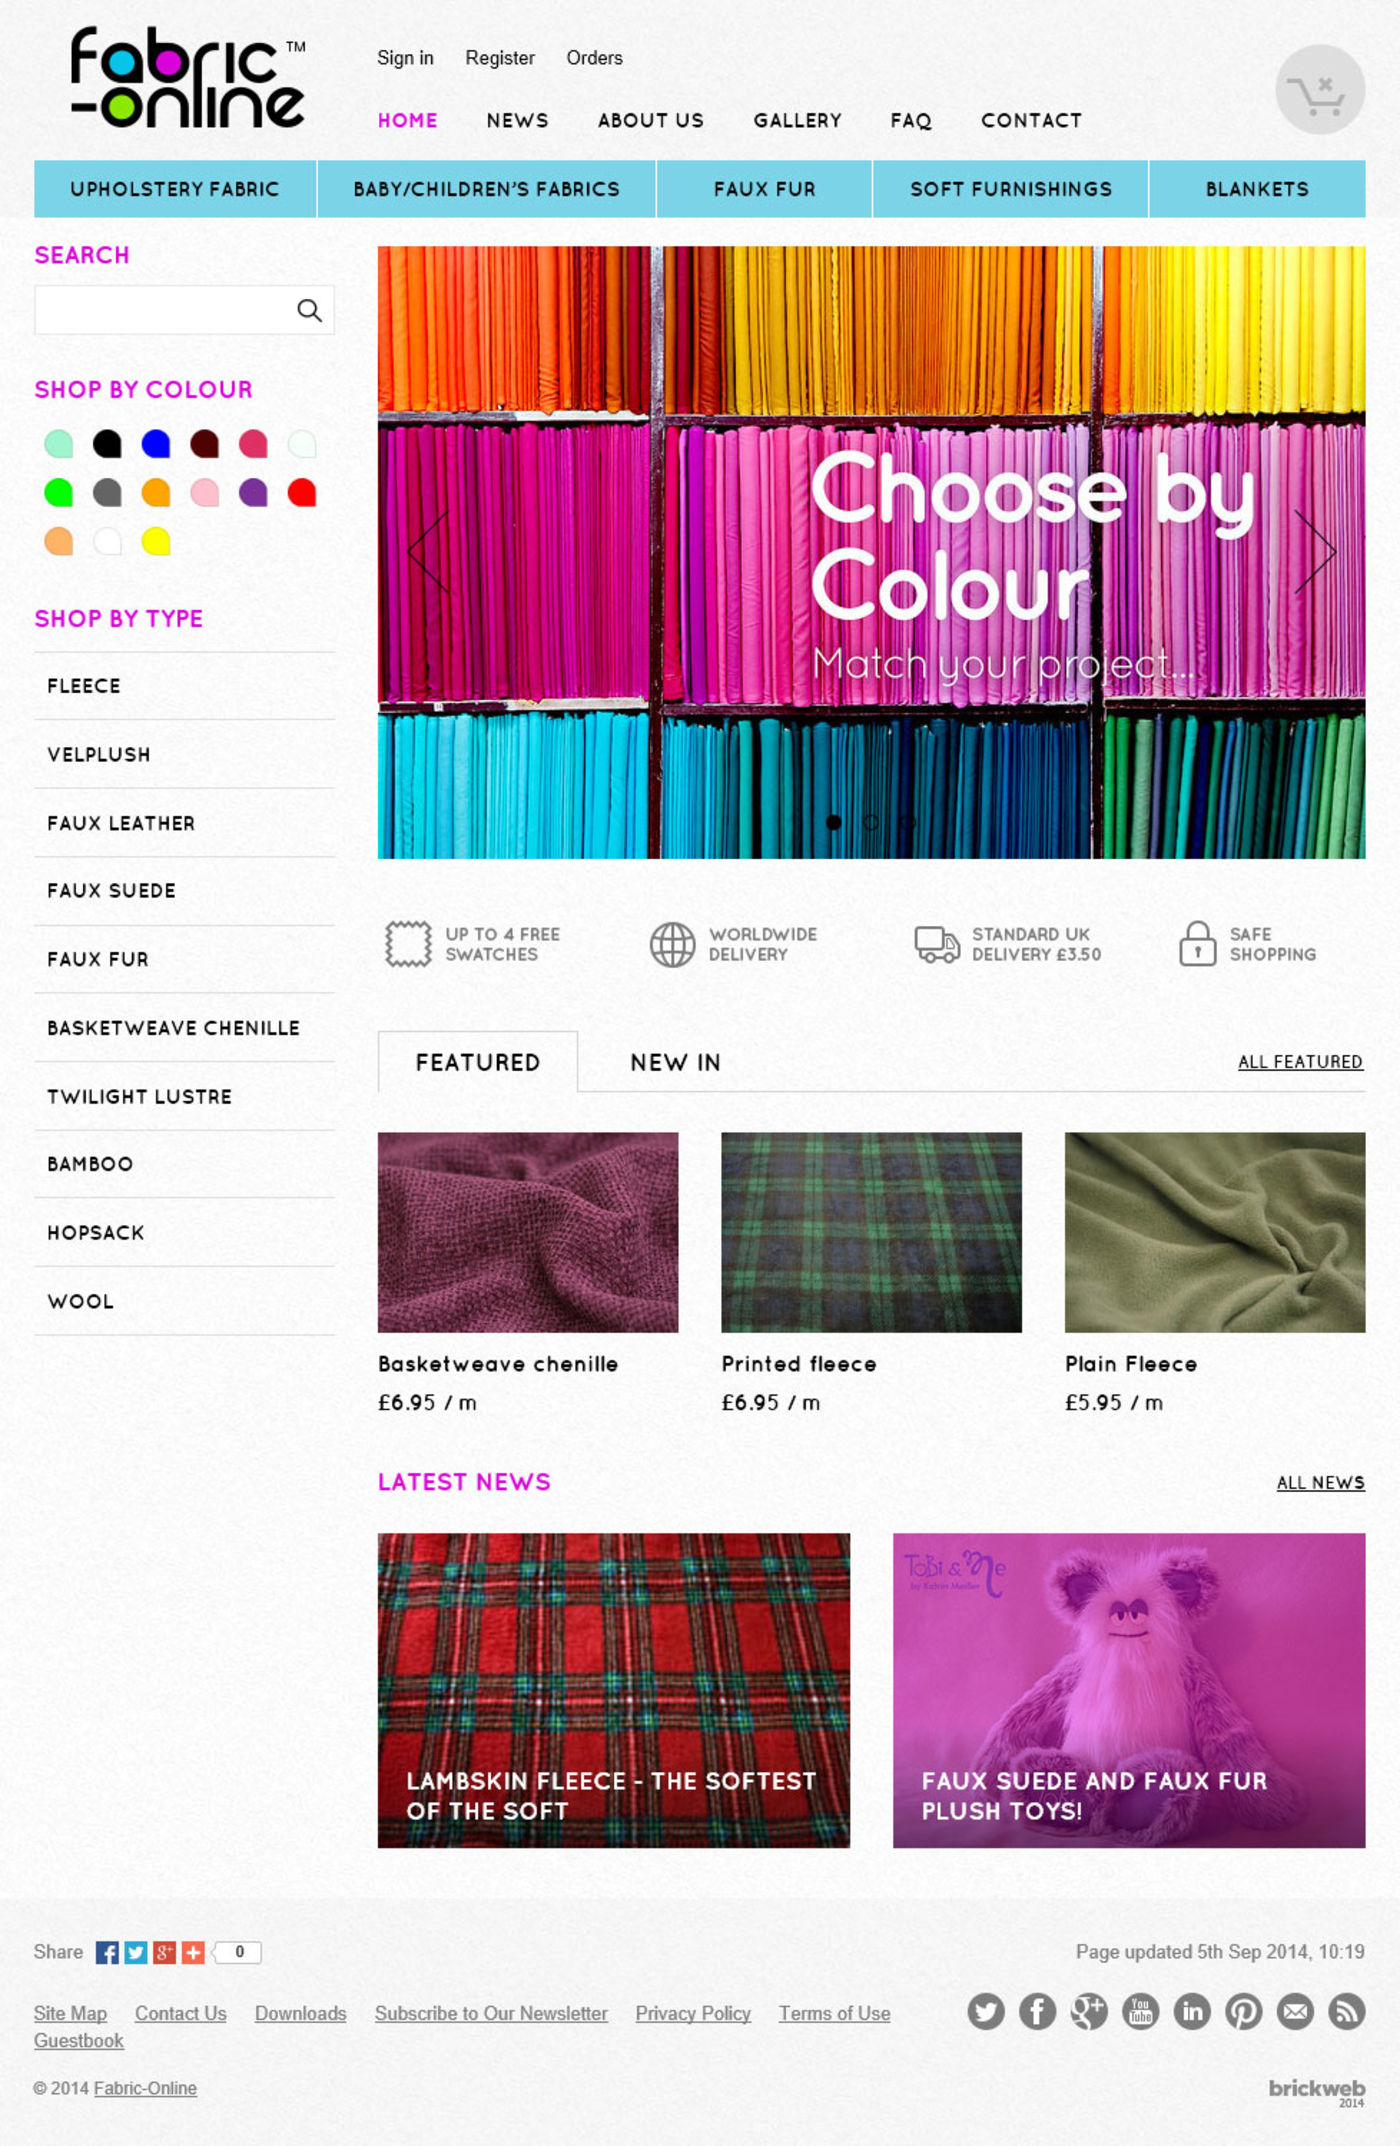
Task: Open the Register link
Action: 500,58
